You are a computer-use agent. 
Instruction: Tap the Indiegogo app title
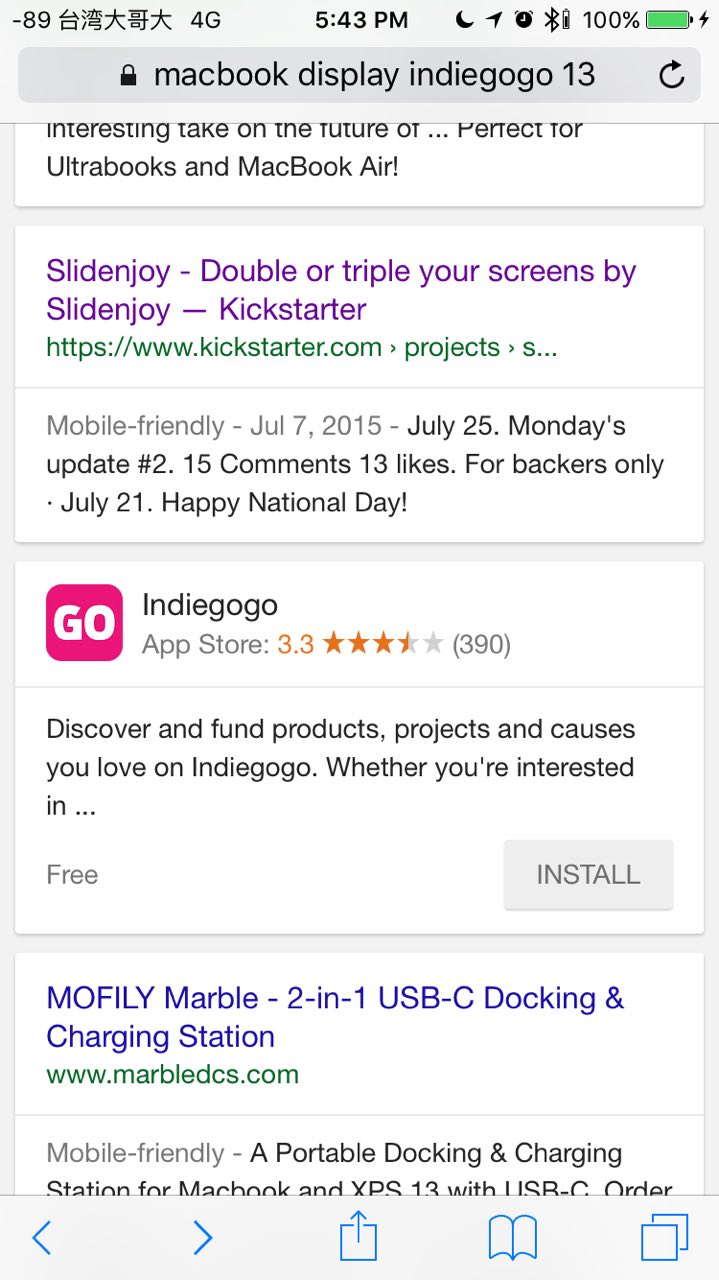pyautogui.click(x=210, y=604)
